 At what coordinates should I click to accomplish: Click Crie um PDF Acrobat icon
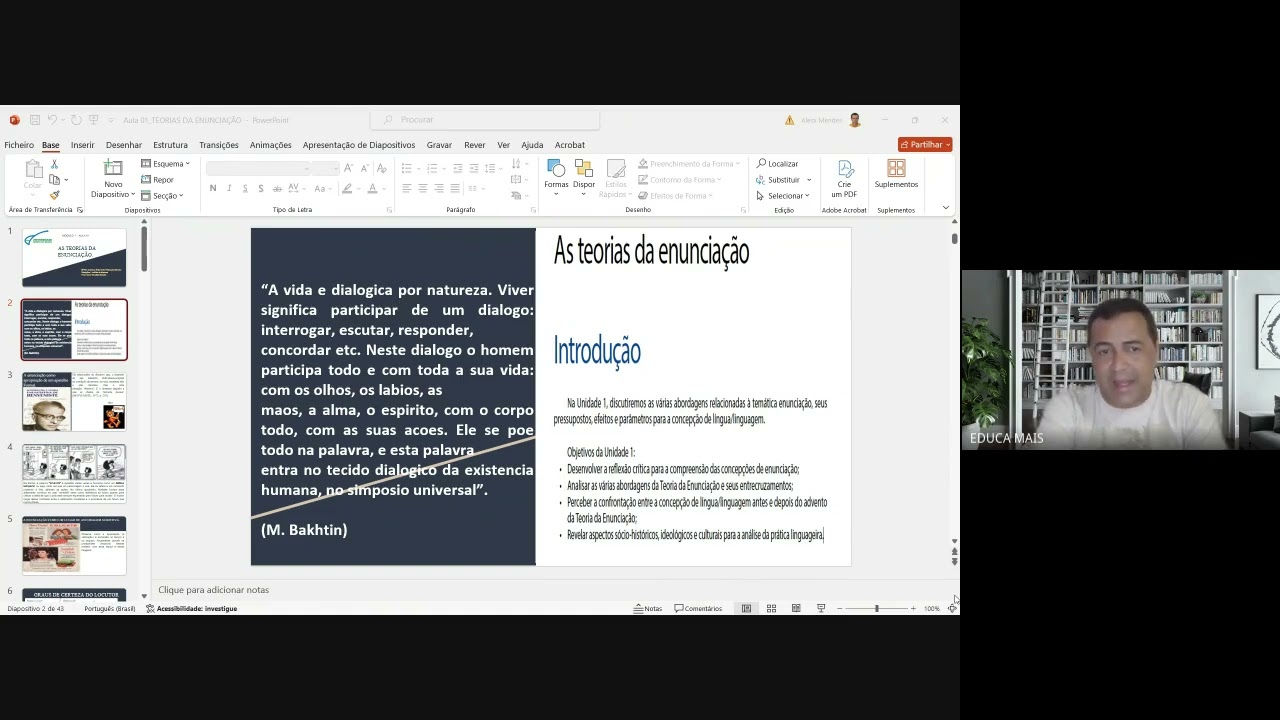click(x=845, y=178)
